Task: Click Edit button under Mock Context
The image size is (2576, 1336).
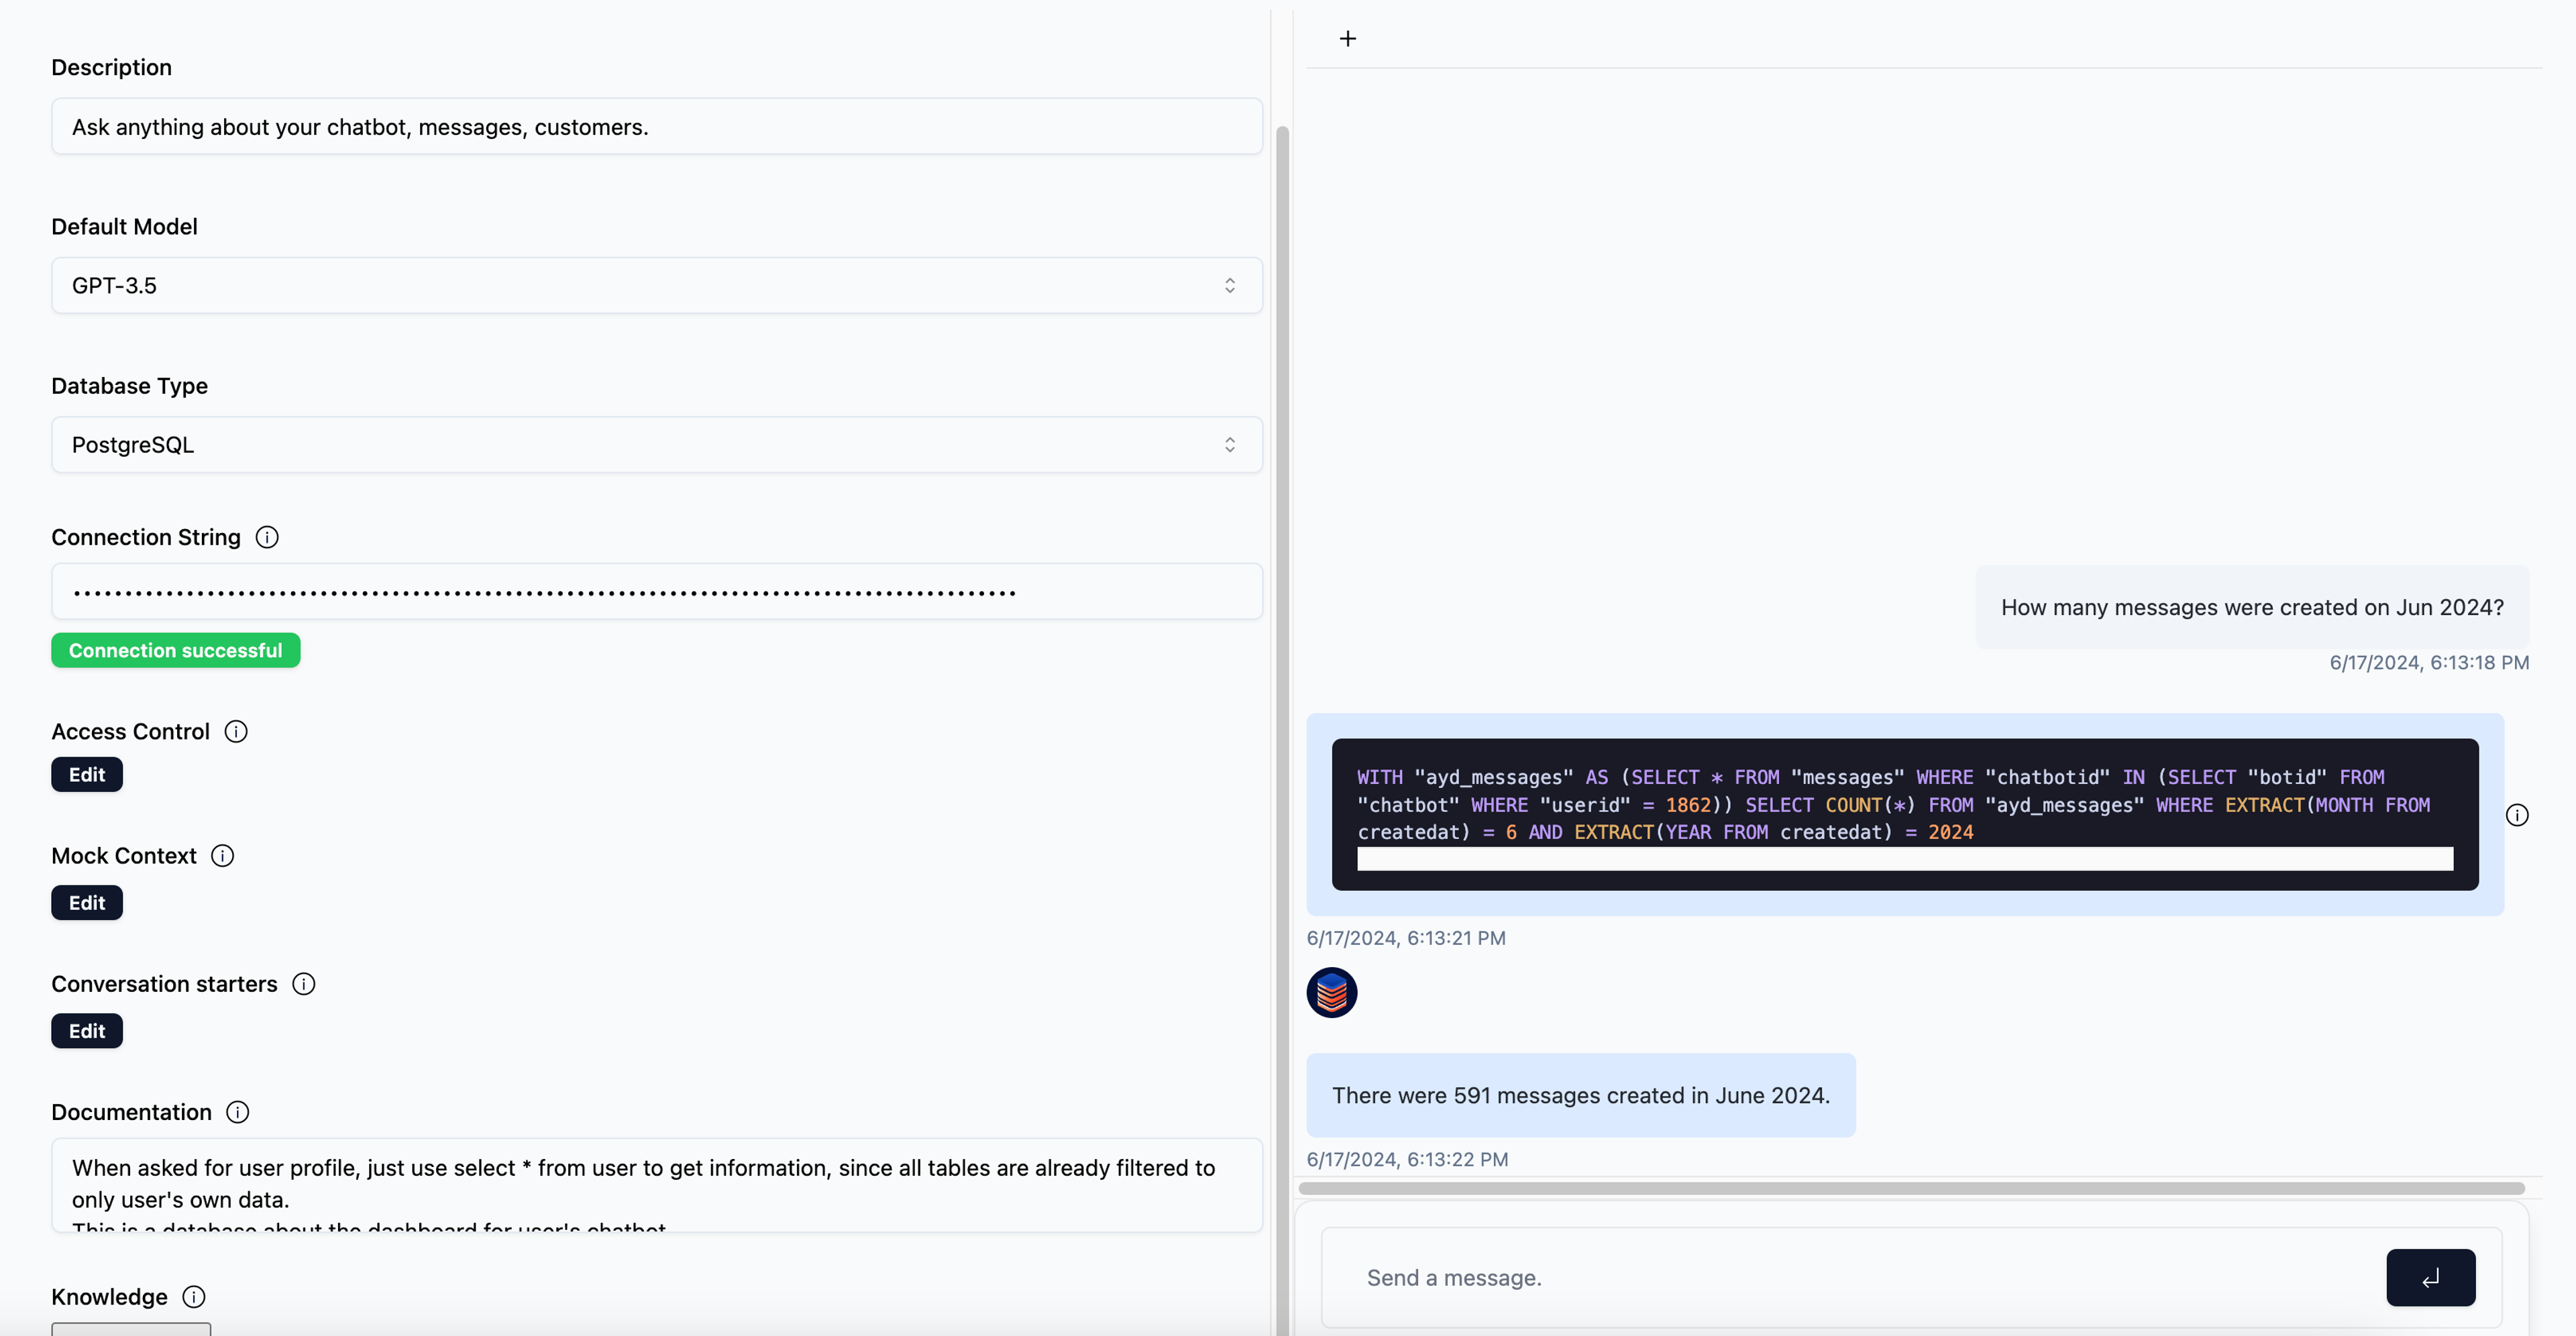Action: coord(87,902)
